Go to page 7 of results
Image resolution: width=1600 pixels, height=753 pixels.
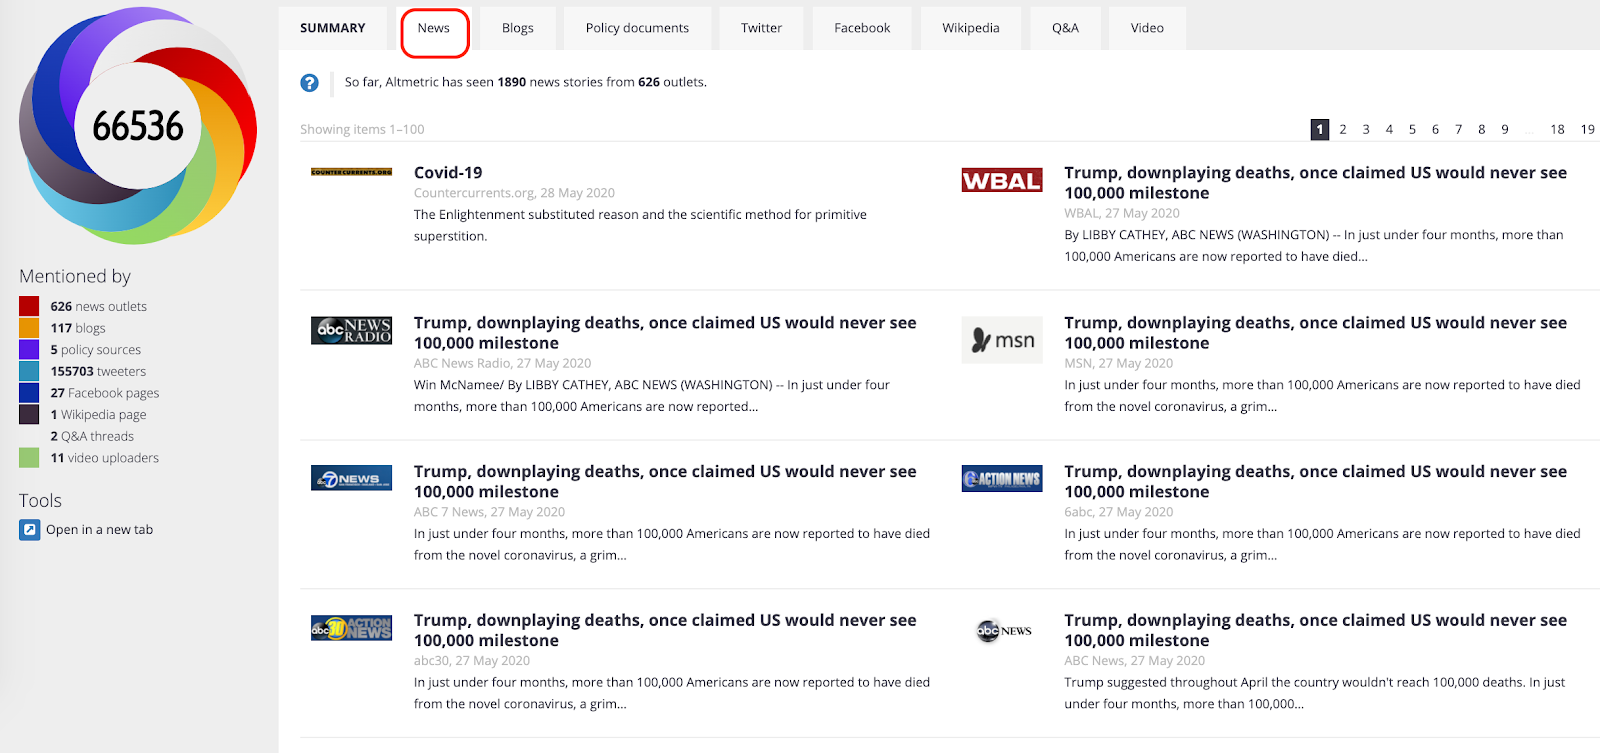tap(1458, 129)
